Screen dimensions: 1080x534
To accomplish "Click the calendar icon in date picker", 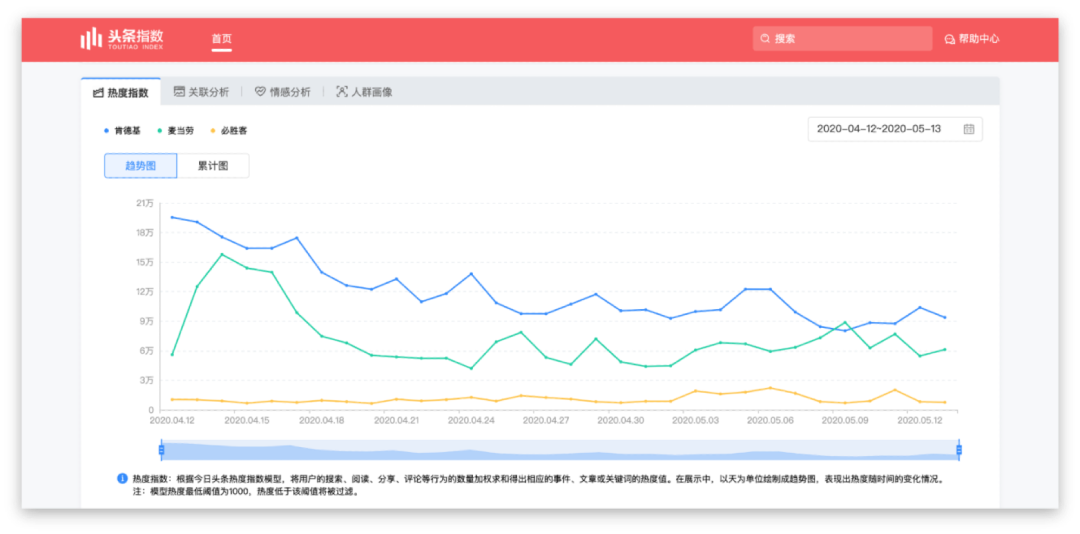I will 968,129.
